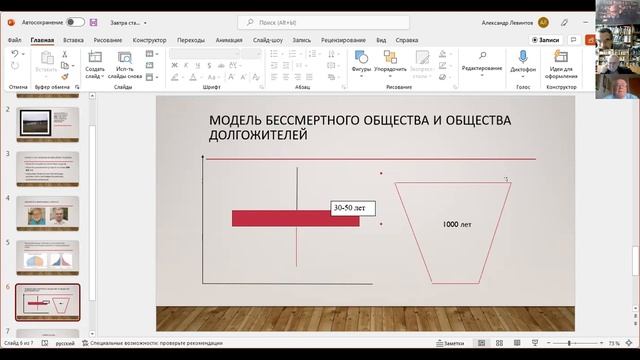Viewport: 640px width, 360px height.
Task: Expand the Copy dropdown arrow
Action: click(x=73, y=66)
